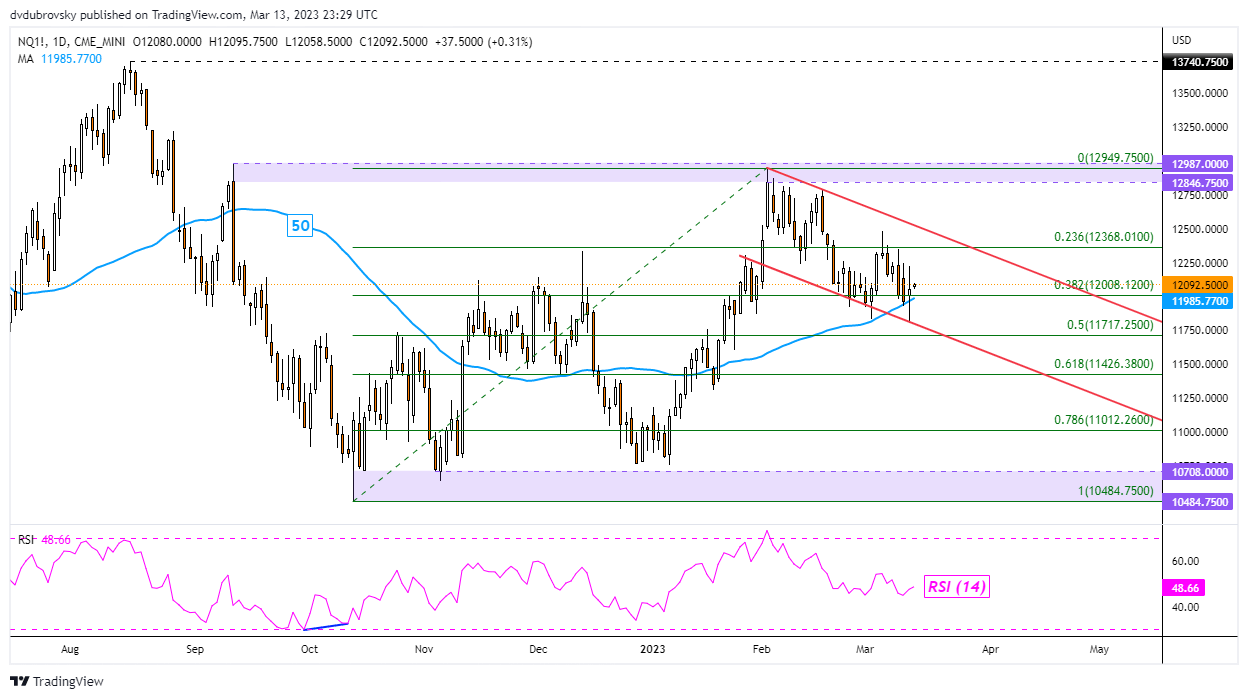Click the TradingView logo at bottom left
Viewport: 1248px width, 699px height.
pyautogui.click(x=58, y=681)
